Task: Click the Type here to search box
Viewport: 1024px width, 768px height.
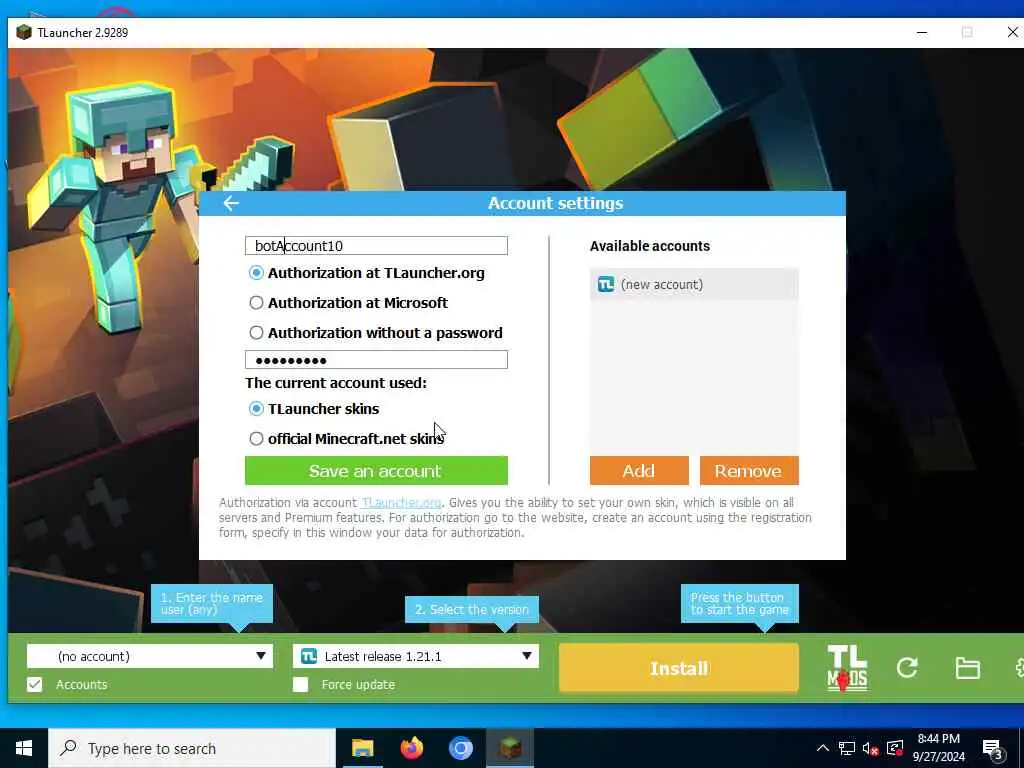Action: [191, 748]
